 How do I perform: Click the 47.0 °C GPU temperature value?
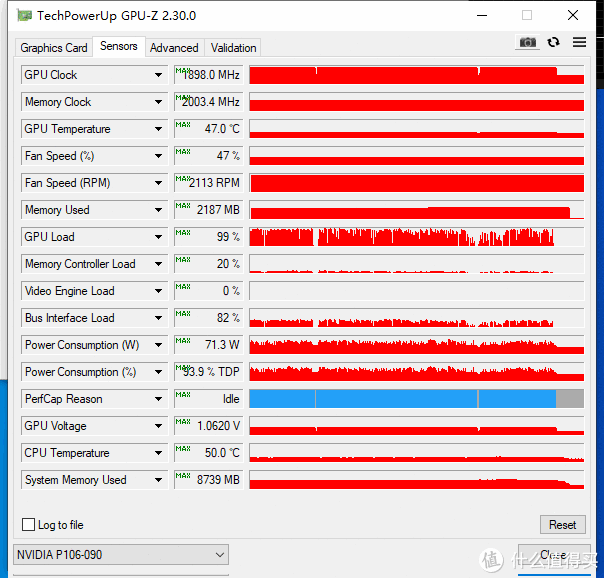(x=208, y=129)
